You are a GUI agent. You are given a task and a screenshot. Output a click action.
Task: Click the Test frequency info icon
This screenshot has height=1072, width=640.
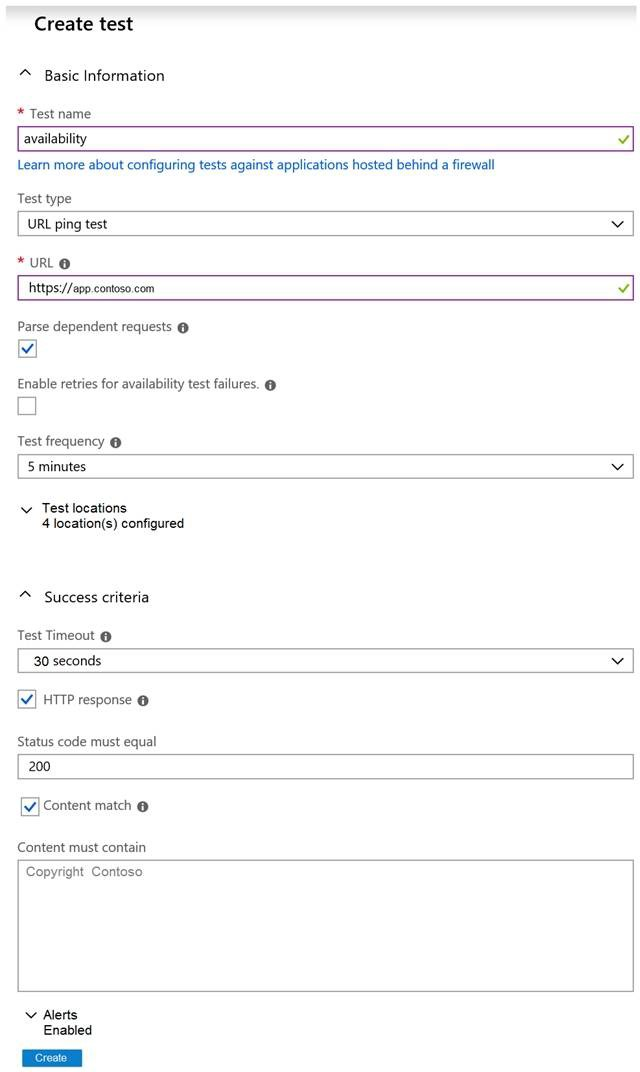(116, 442)
